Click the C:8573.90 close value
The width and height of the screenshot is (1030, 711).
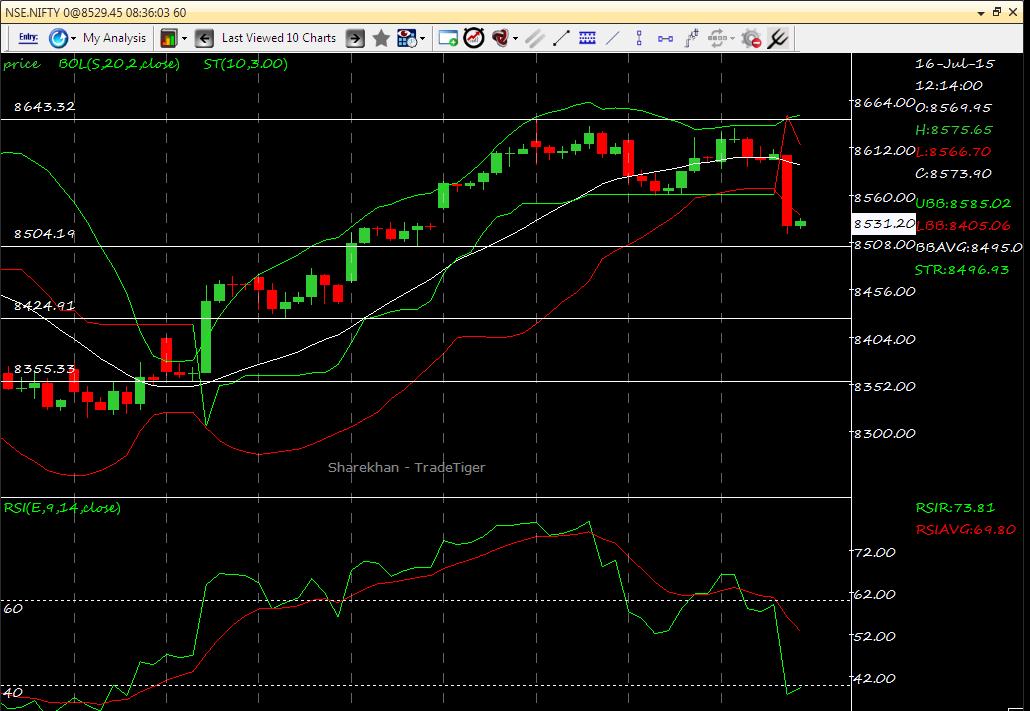click(x=954, y=173)
